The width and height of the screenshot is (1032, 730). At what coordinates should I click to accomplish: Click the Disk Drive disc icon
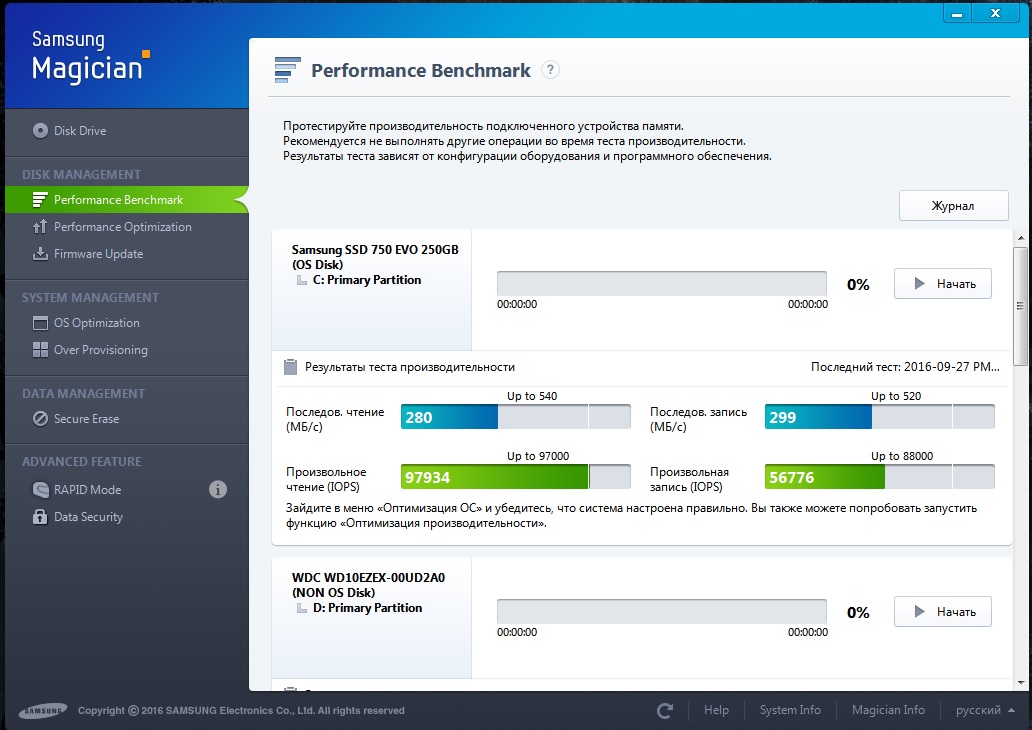click(x=40, y=130)
